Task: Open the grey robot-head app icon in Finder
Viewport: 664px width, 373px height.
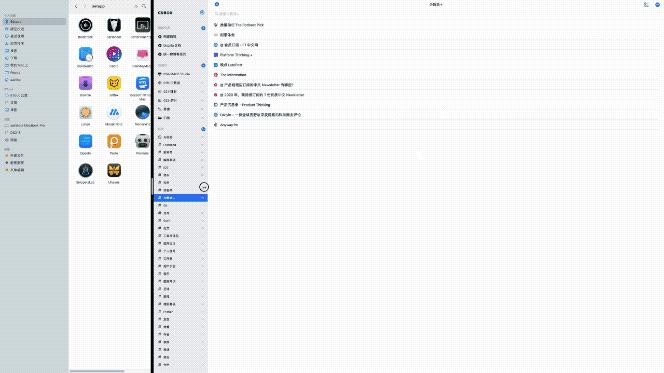Action: click(x=142, y=141)
